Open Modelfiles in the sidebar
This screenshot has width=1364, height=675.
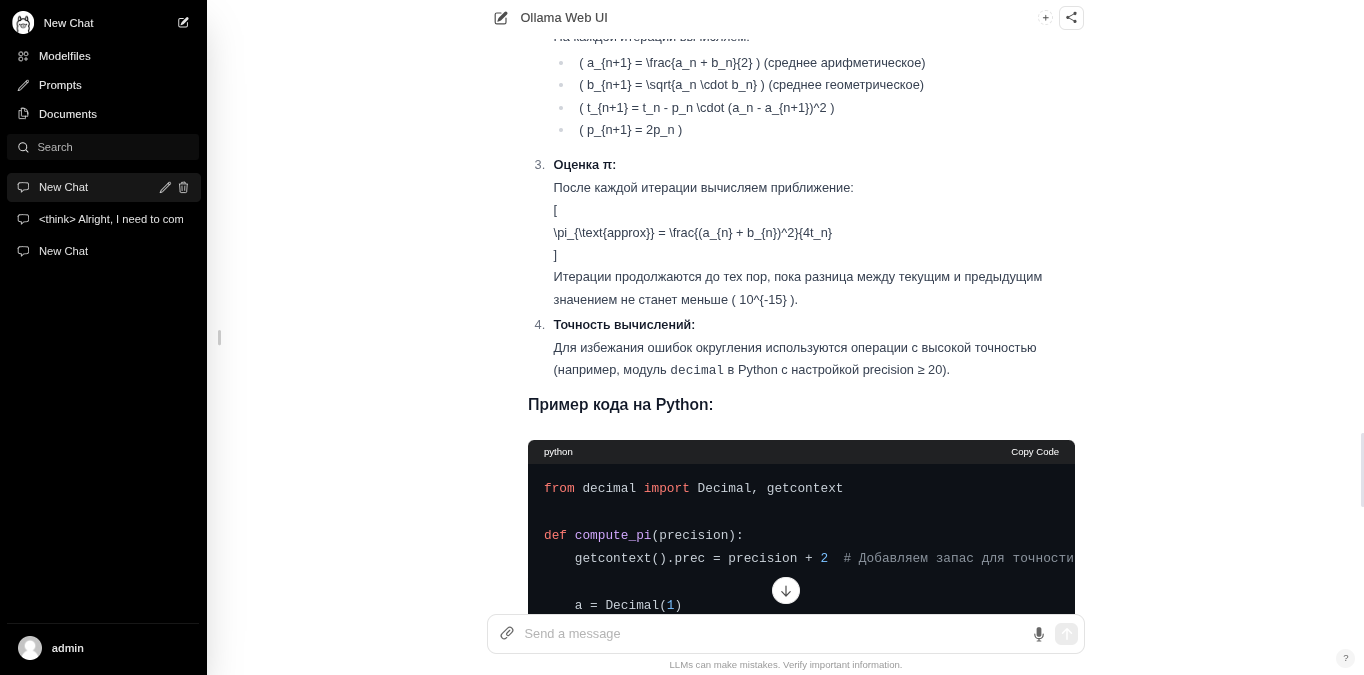tap(64, 56)
